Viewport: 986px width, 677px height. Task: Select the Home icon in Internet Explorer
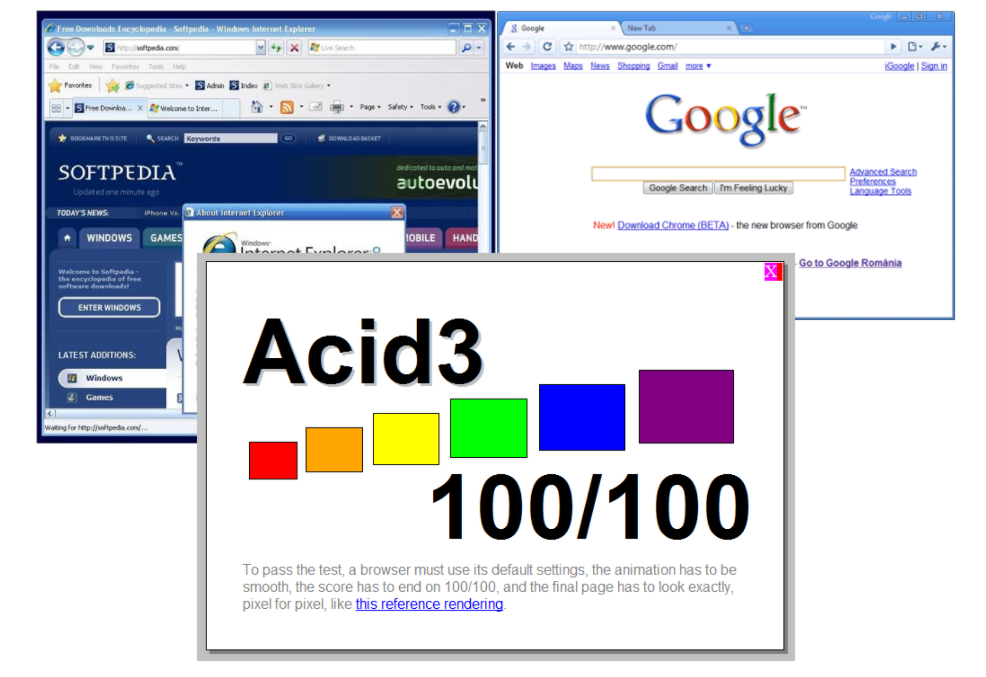255,106
